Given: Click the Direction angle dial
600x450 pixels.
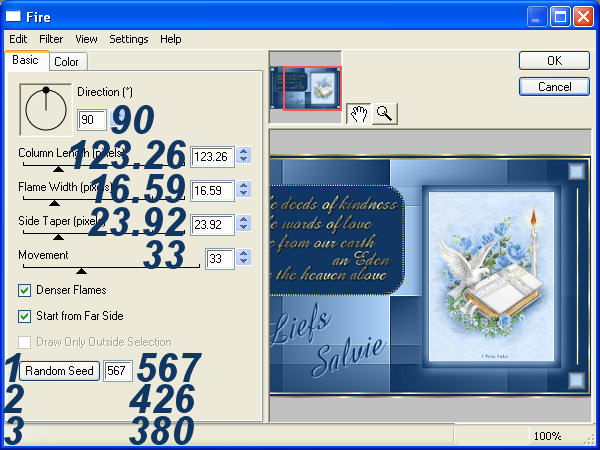Looking at the screenshot, I should (46, 110).
